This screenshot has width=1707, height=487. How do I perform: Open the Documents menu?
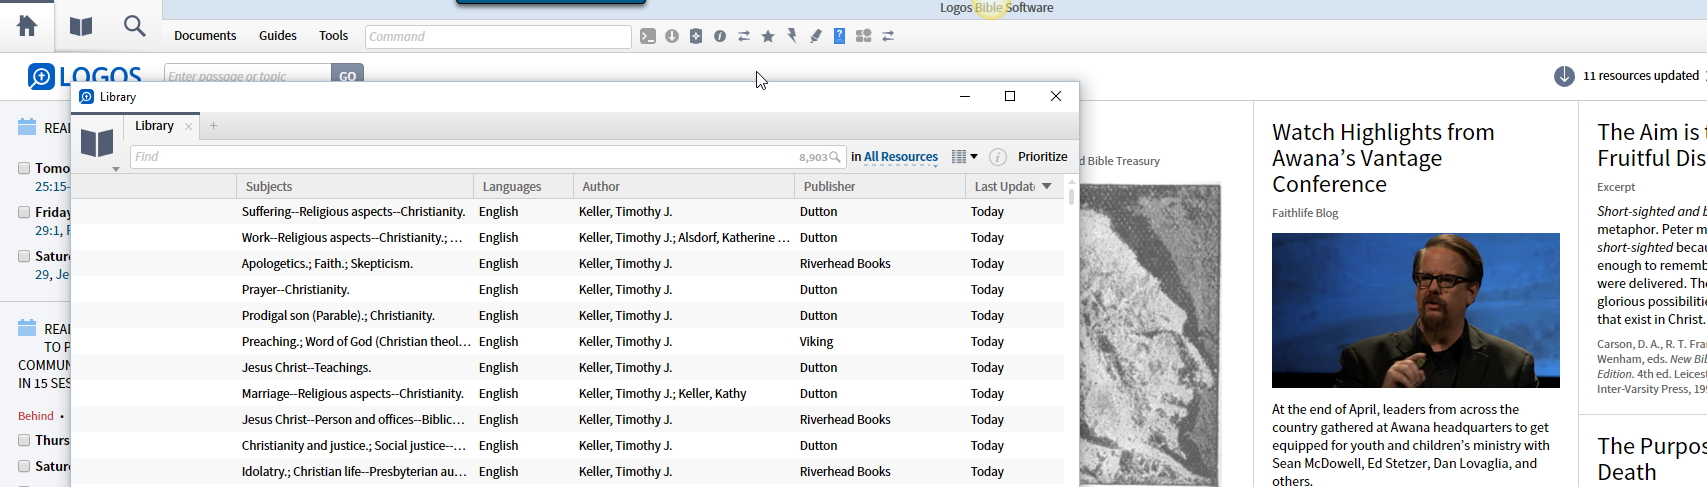click(x=205, y=36)
